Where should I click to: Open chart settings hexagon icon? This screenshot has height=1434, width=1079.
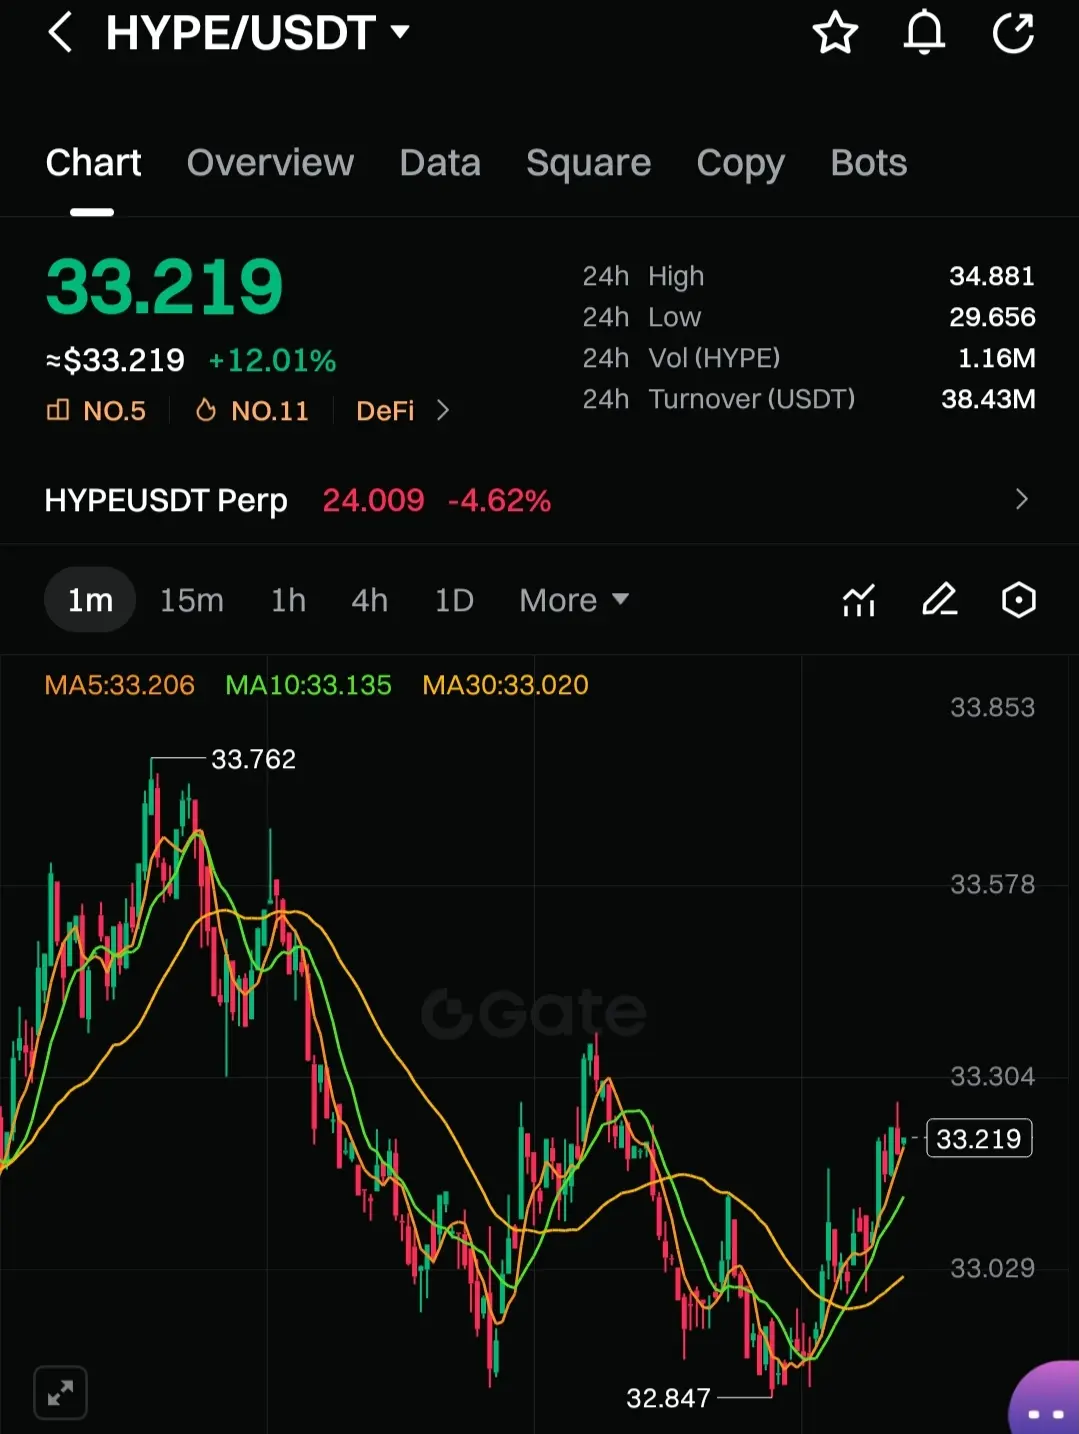[x=1018, y=600]
